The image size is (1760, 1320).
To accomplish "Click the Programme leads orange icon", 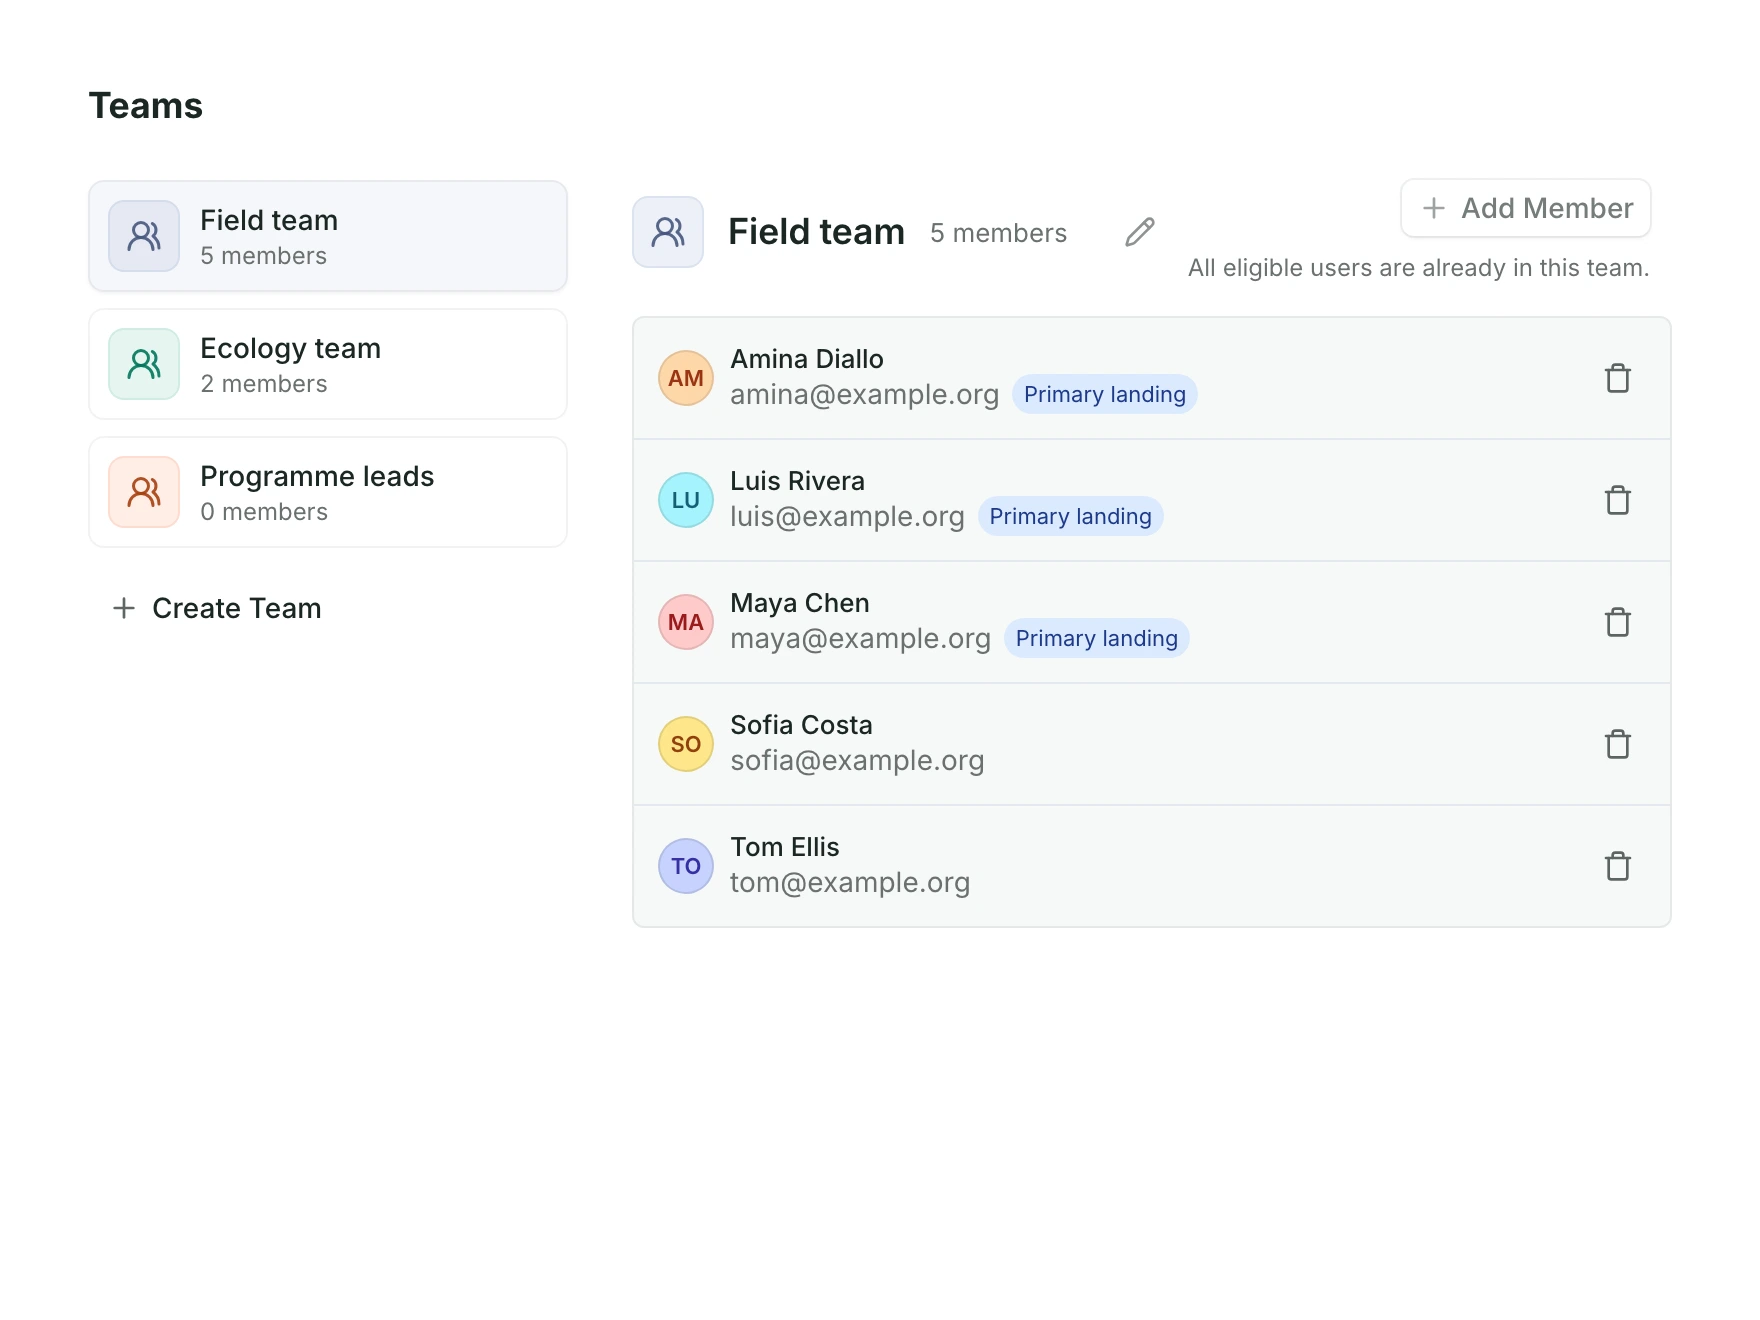I will pos(144,492).
